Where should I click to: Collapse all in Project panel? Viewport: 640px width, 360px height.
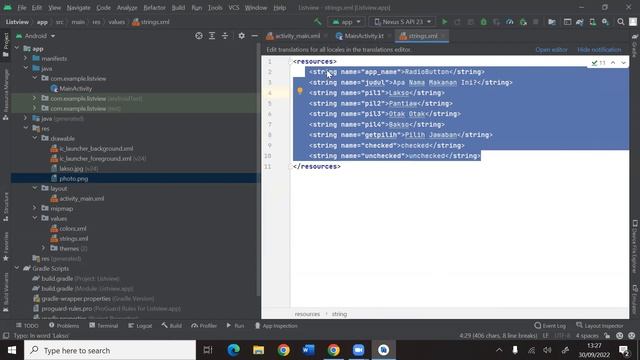[x=225, y=36]
